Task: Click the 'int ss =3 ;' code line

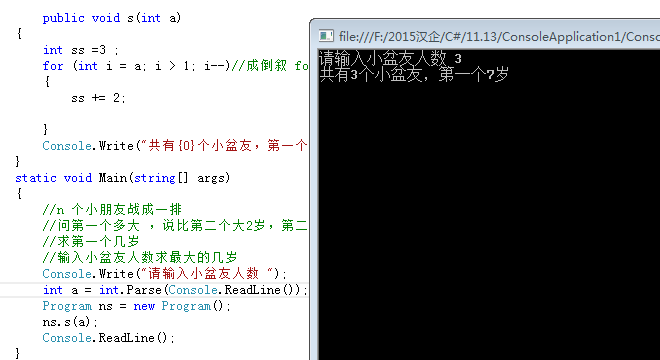Action: click(x=81, y=50)
